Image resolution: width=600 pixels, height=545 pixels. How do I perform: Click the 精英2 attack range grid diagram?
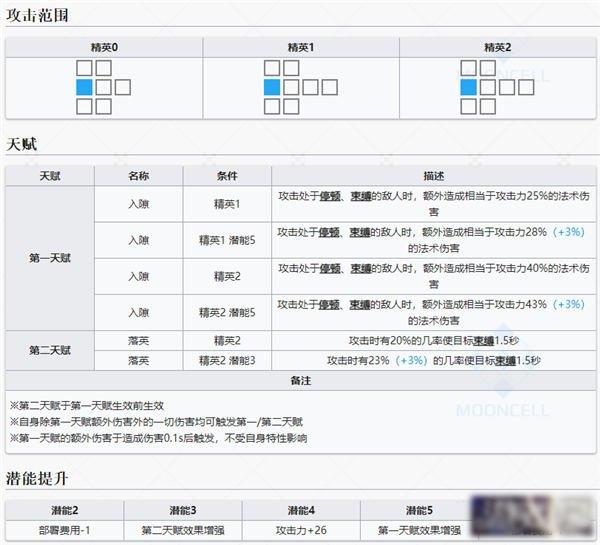[x=497, y=87]
